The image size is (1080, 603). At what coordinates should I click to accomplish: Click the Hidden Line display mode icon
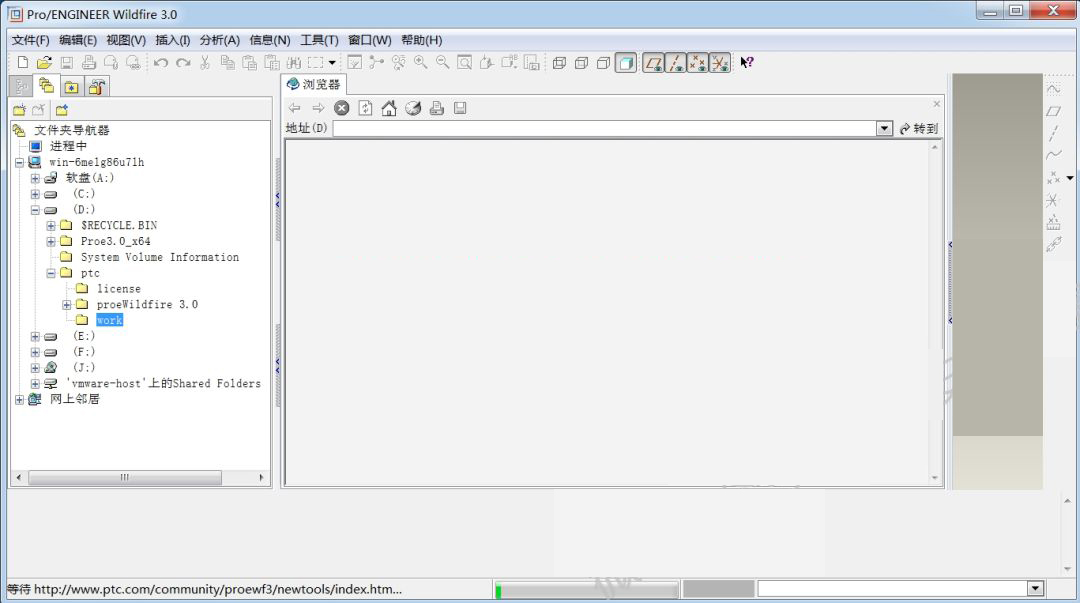581,63
